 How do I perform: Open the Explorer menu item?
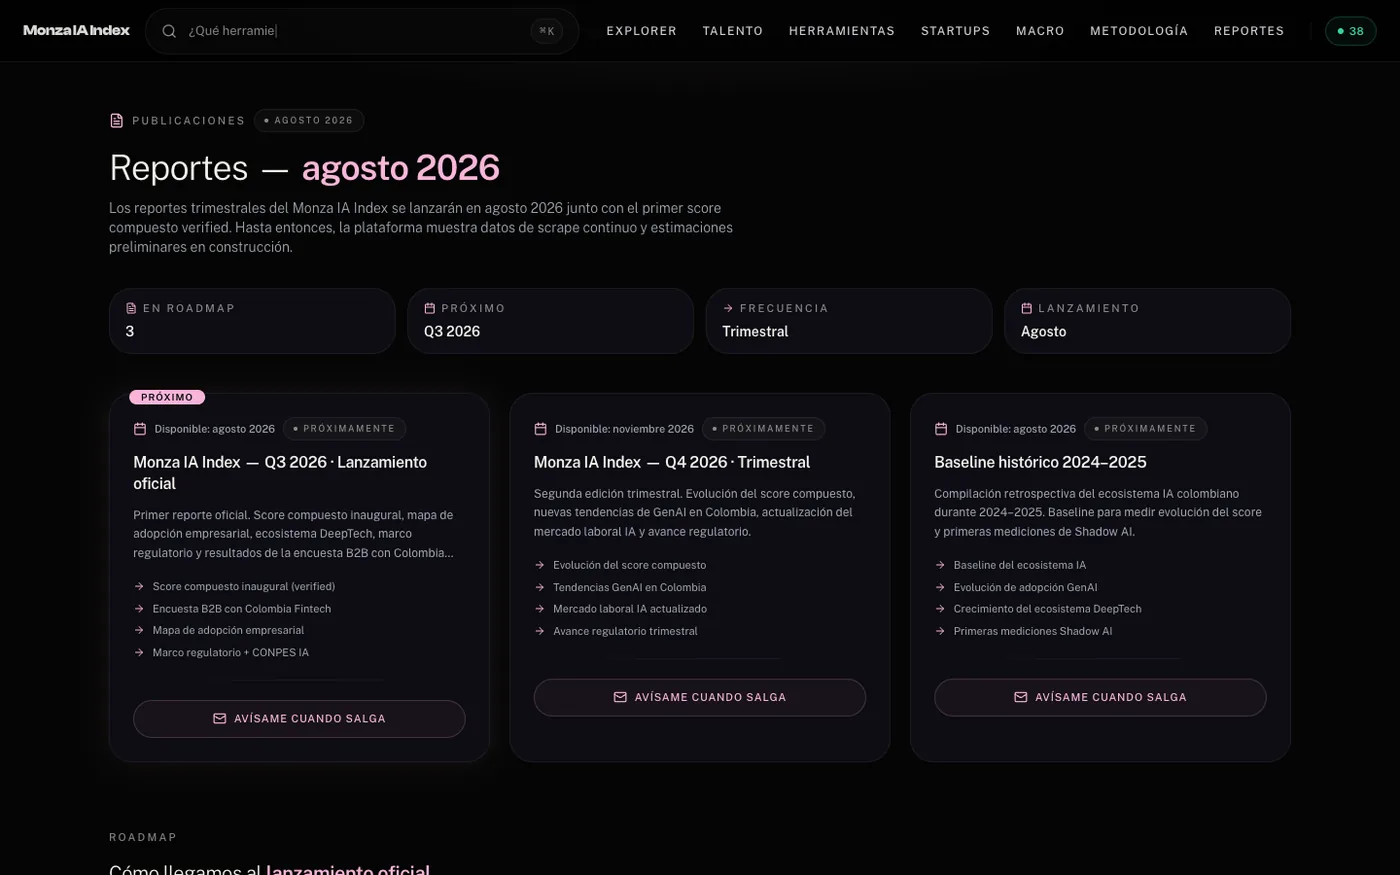(x=641, y=31)
